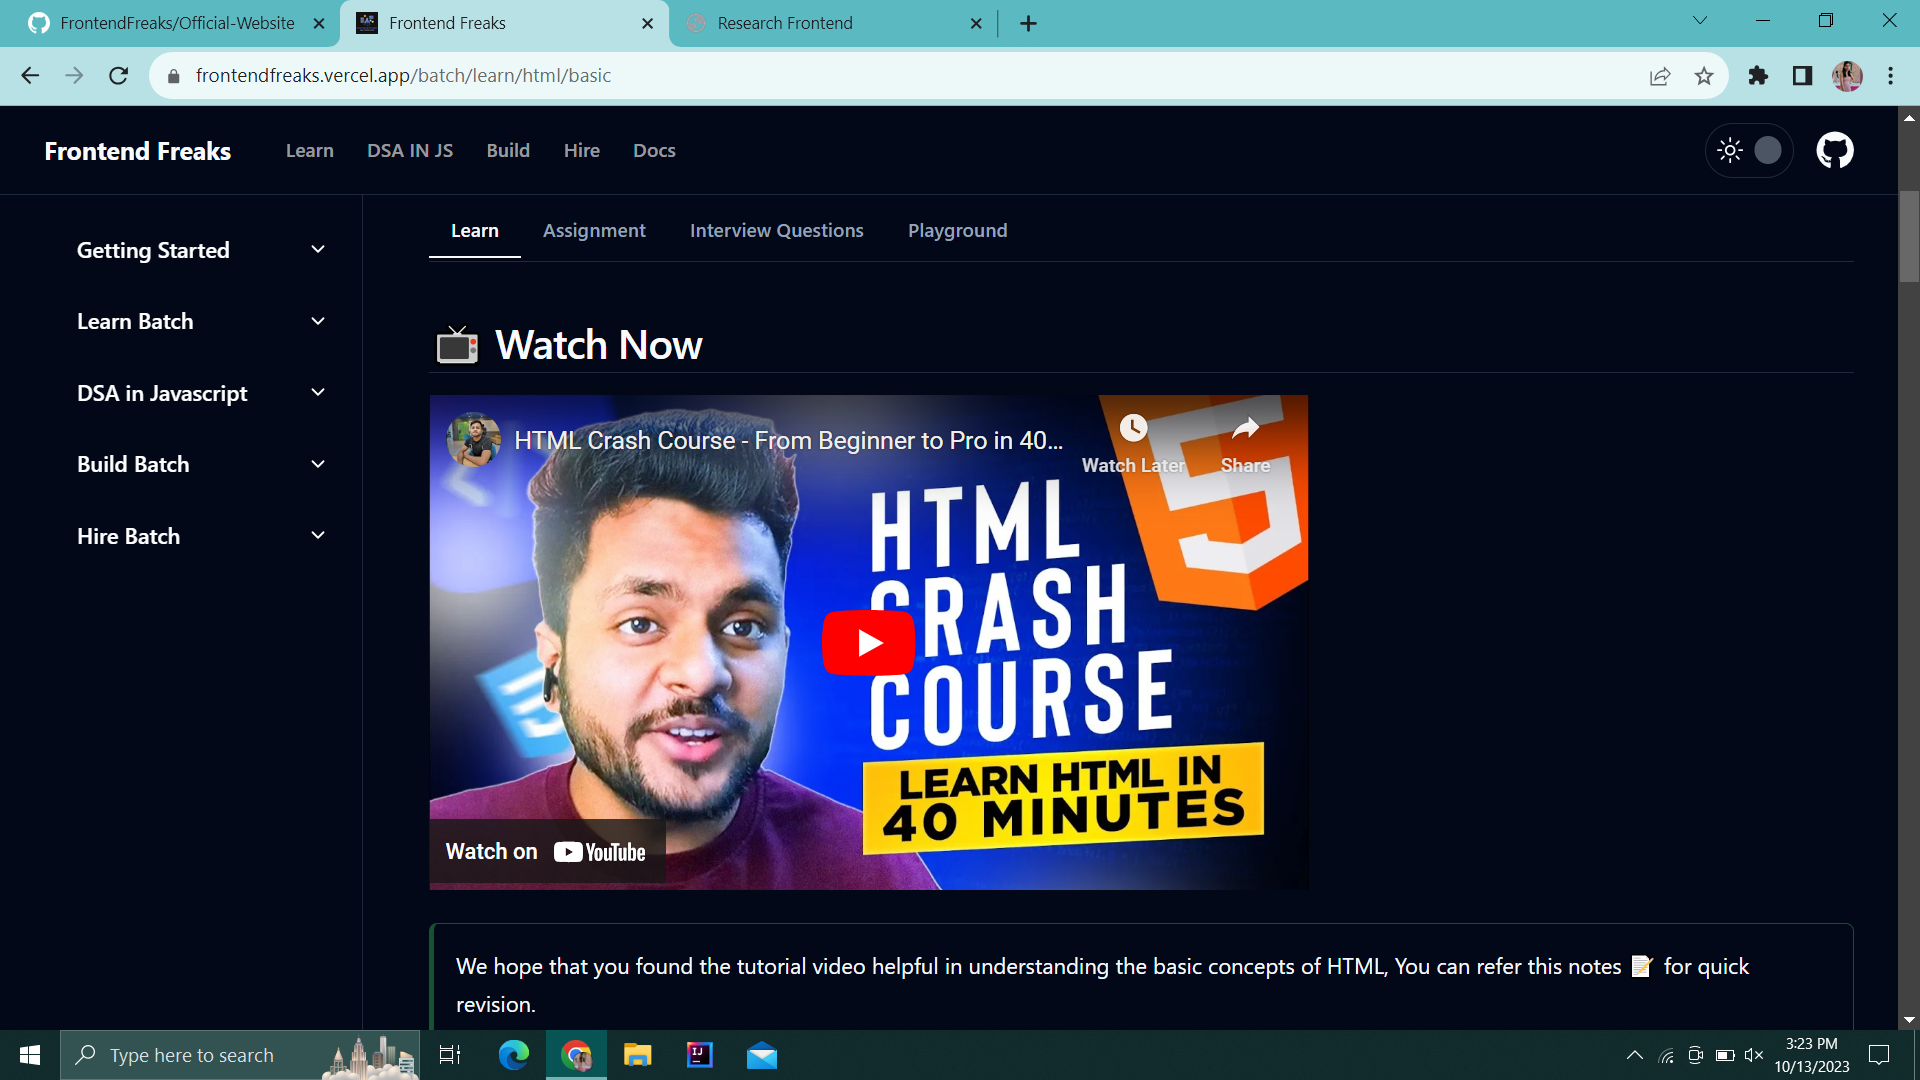The image size is (1920, 1080).
Task: Toggle the dark/light theme switch
Action: (x=1768, y=150)
